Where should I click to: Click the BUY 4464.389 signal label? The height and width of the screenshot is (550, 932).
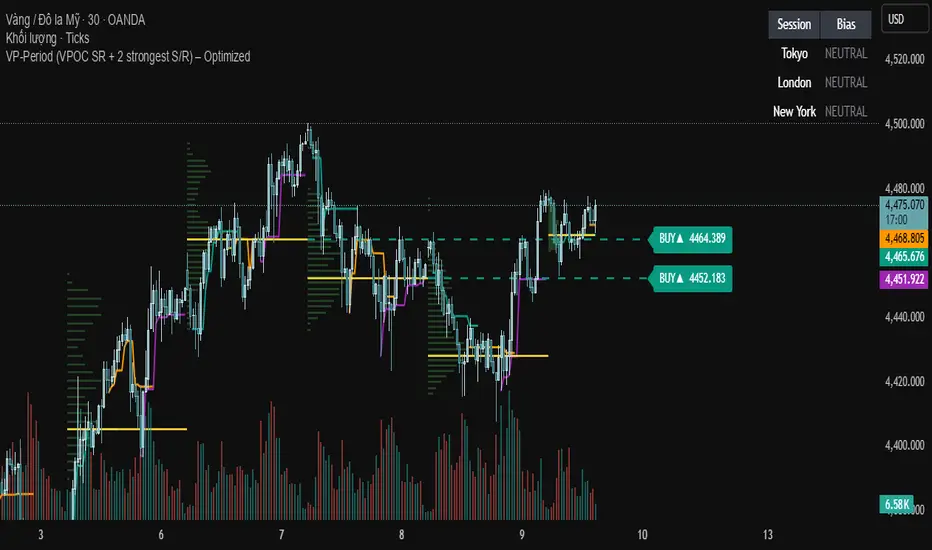point(690,239)
